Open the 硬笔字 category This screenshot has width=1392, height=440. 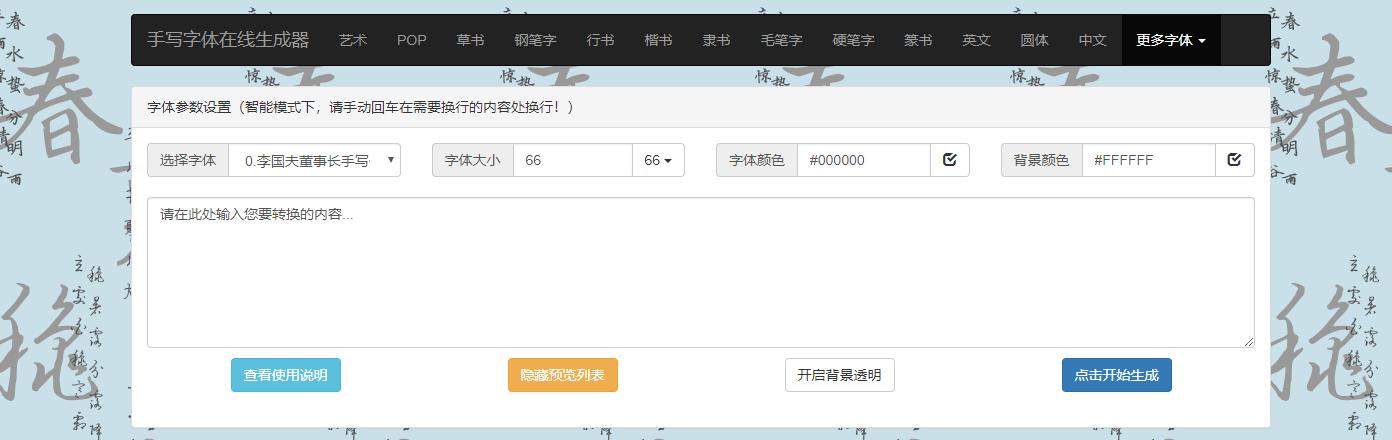pos(853,40)
